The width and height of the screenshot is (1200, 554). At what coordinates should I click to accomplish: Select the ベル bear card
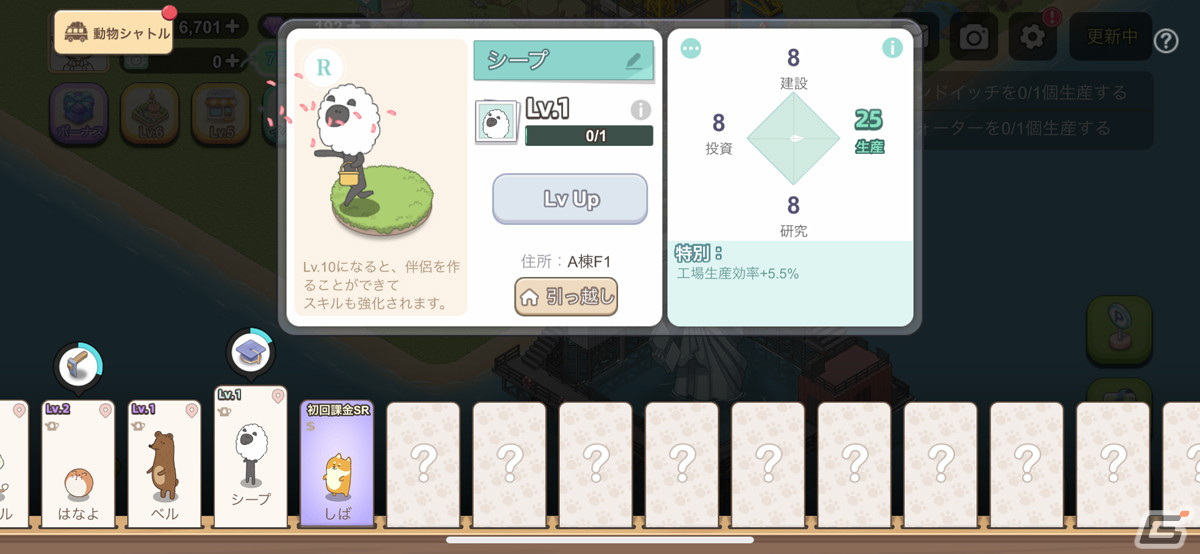tap(164, 463)
